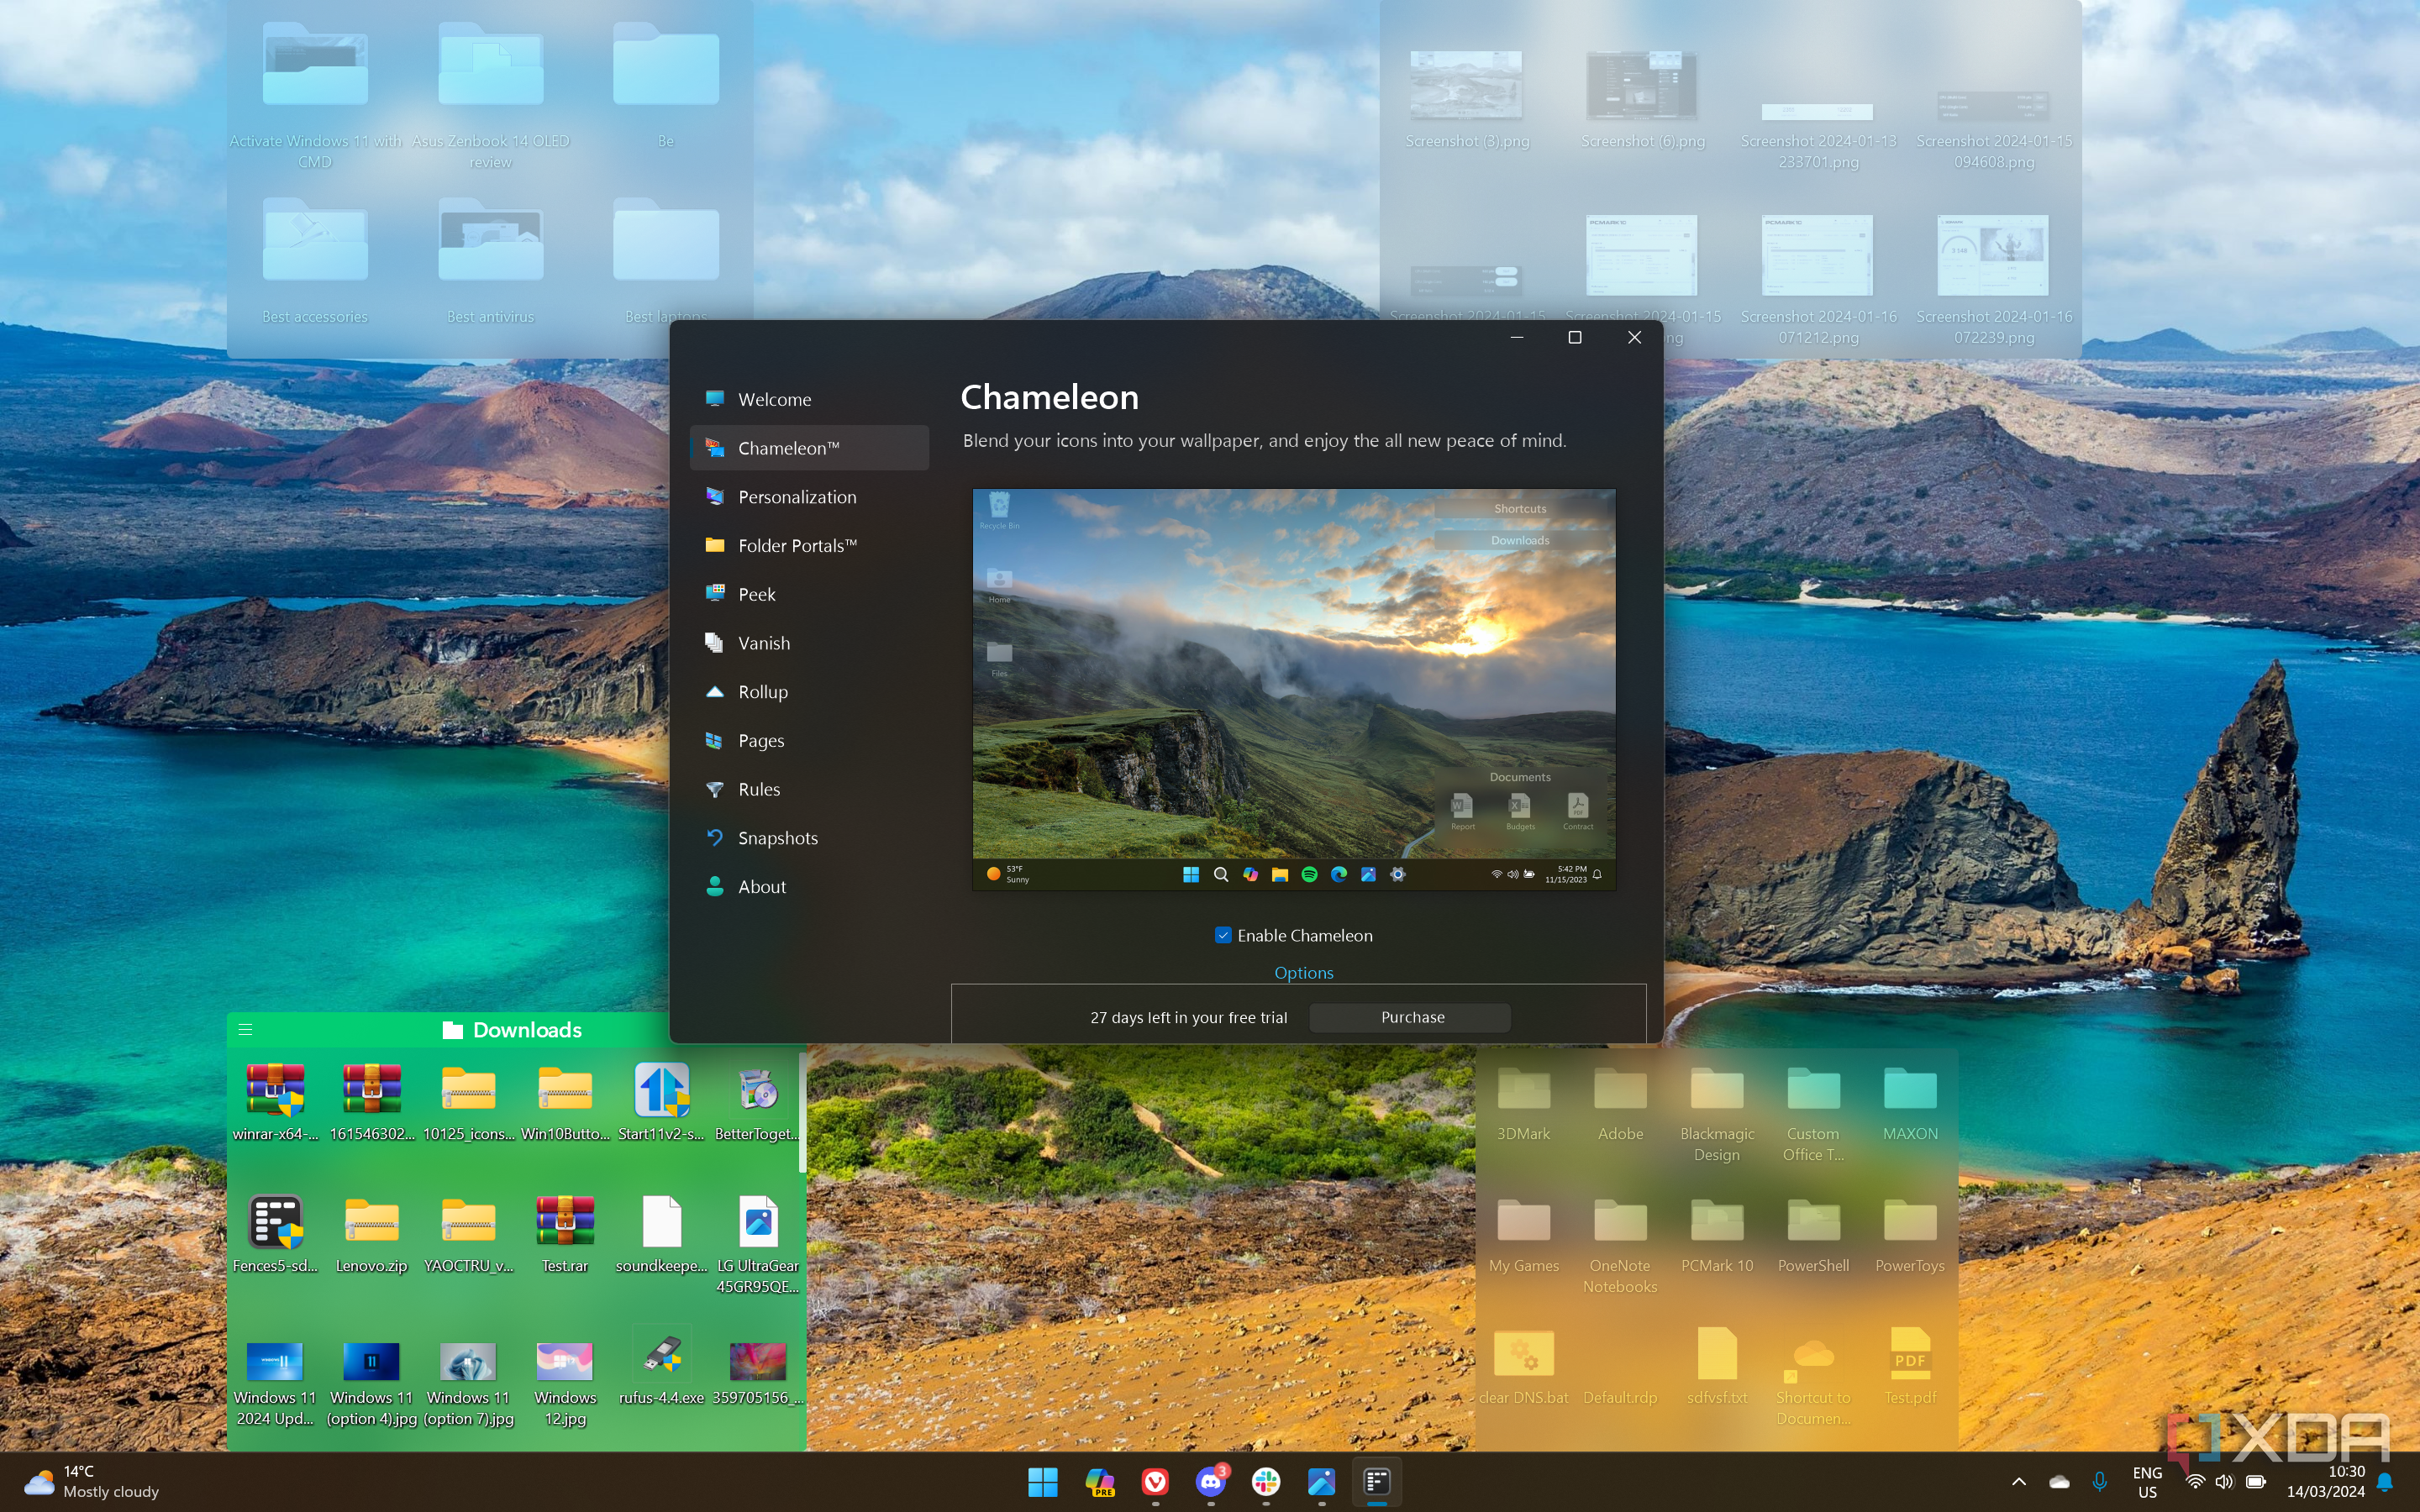Select the 3DMark folder
This screenshot has height=1512, width=2420.
[1523, 1102]
